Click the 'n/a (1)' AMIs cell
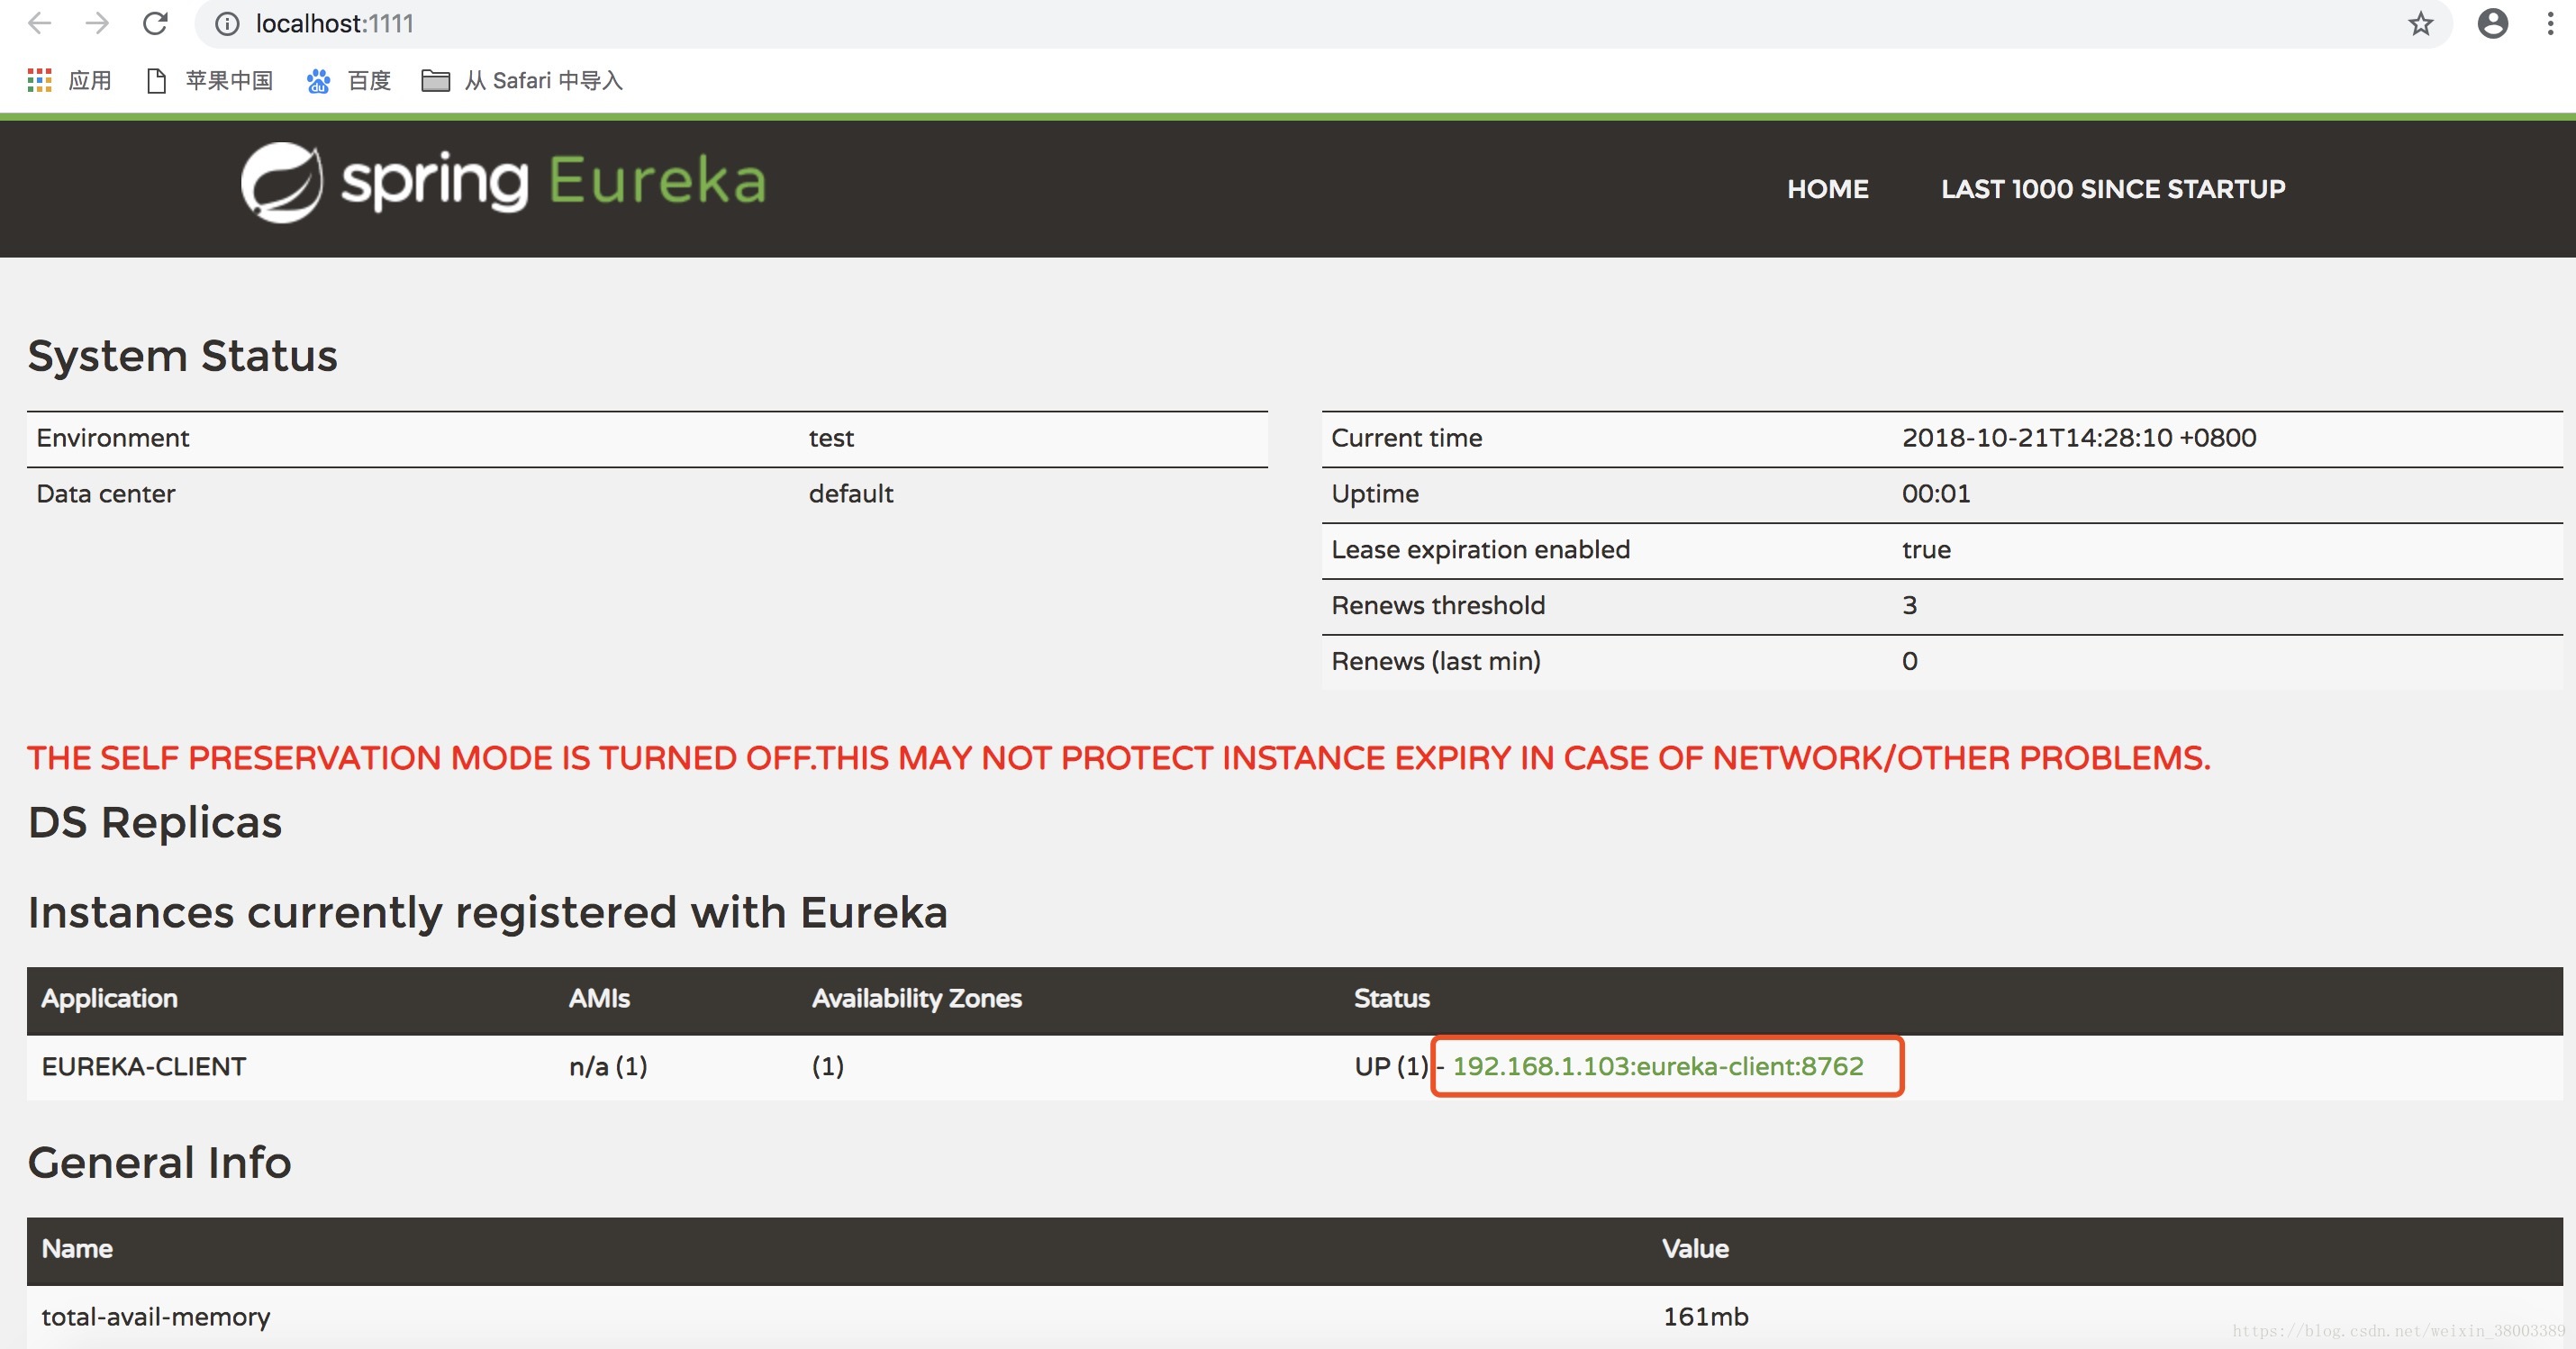Screen dimensions: 2576x1349 [608, 1066]
